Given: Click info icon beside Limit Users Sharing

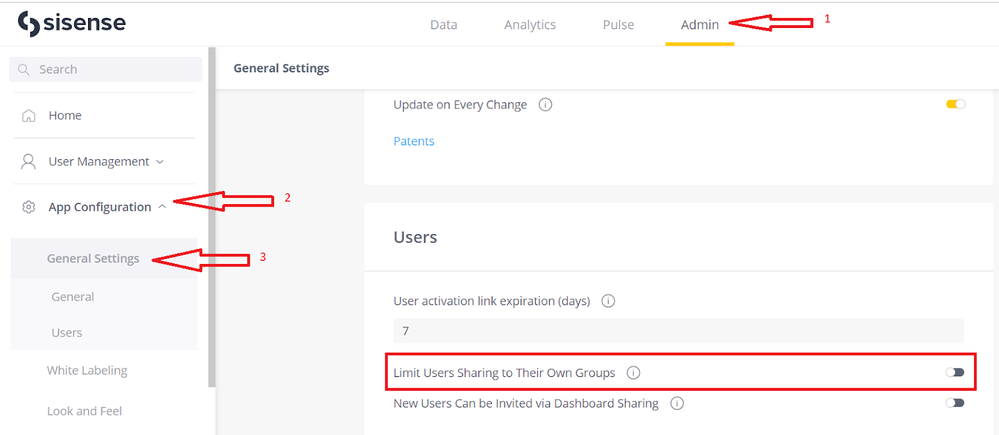Looking at the screenshot, I should pyautogui.click(x=633, y=373).
